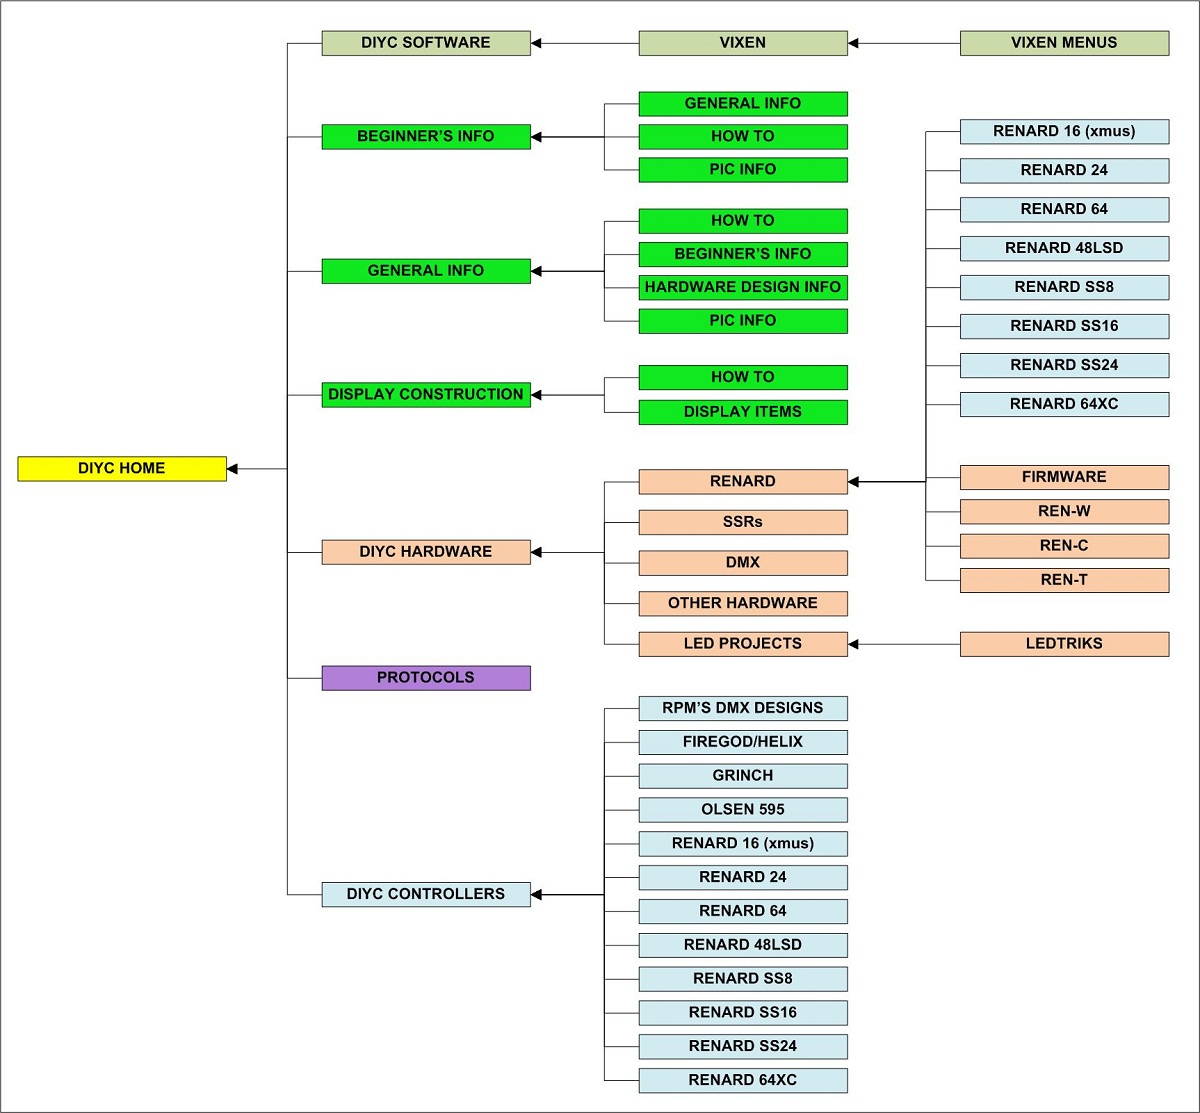
Task: Open the FIRMWARE box under Renard
Action: (1064, 477)
